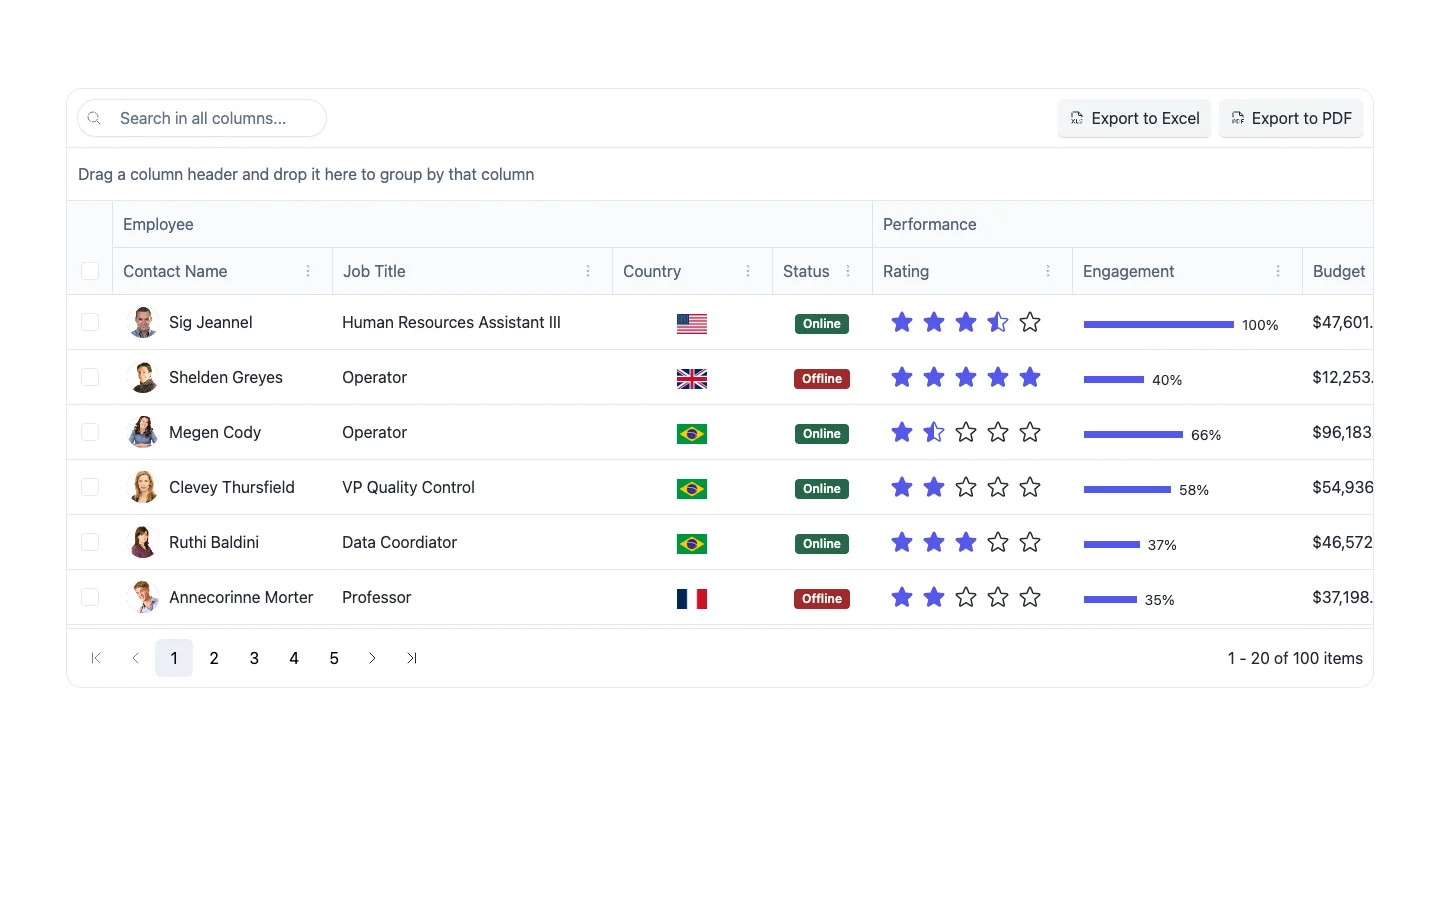1440x900 pixels.
Task: Click the Online status badge for Sig Jeannel
Action: pos(822,324)
